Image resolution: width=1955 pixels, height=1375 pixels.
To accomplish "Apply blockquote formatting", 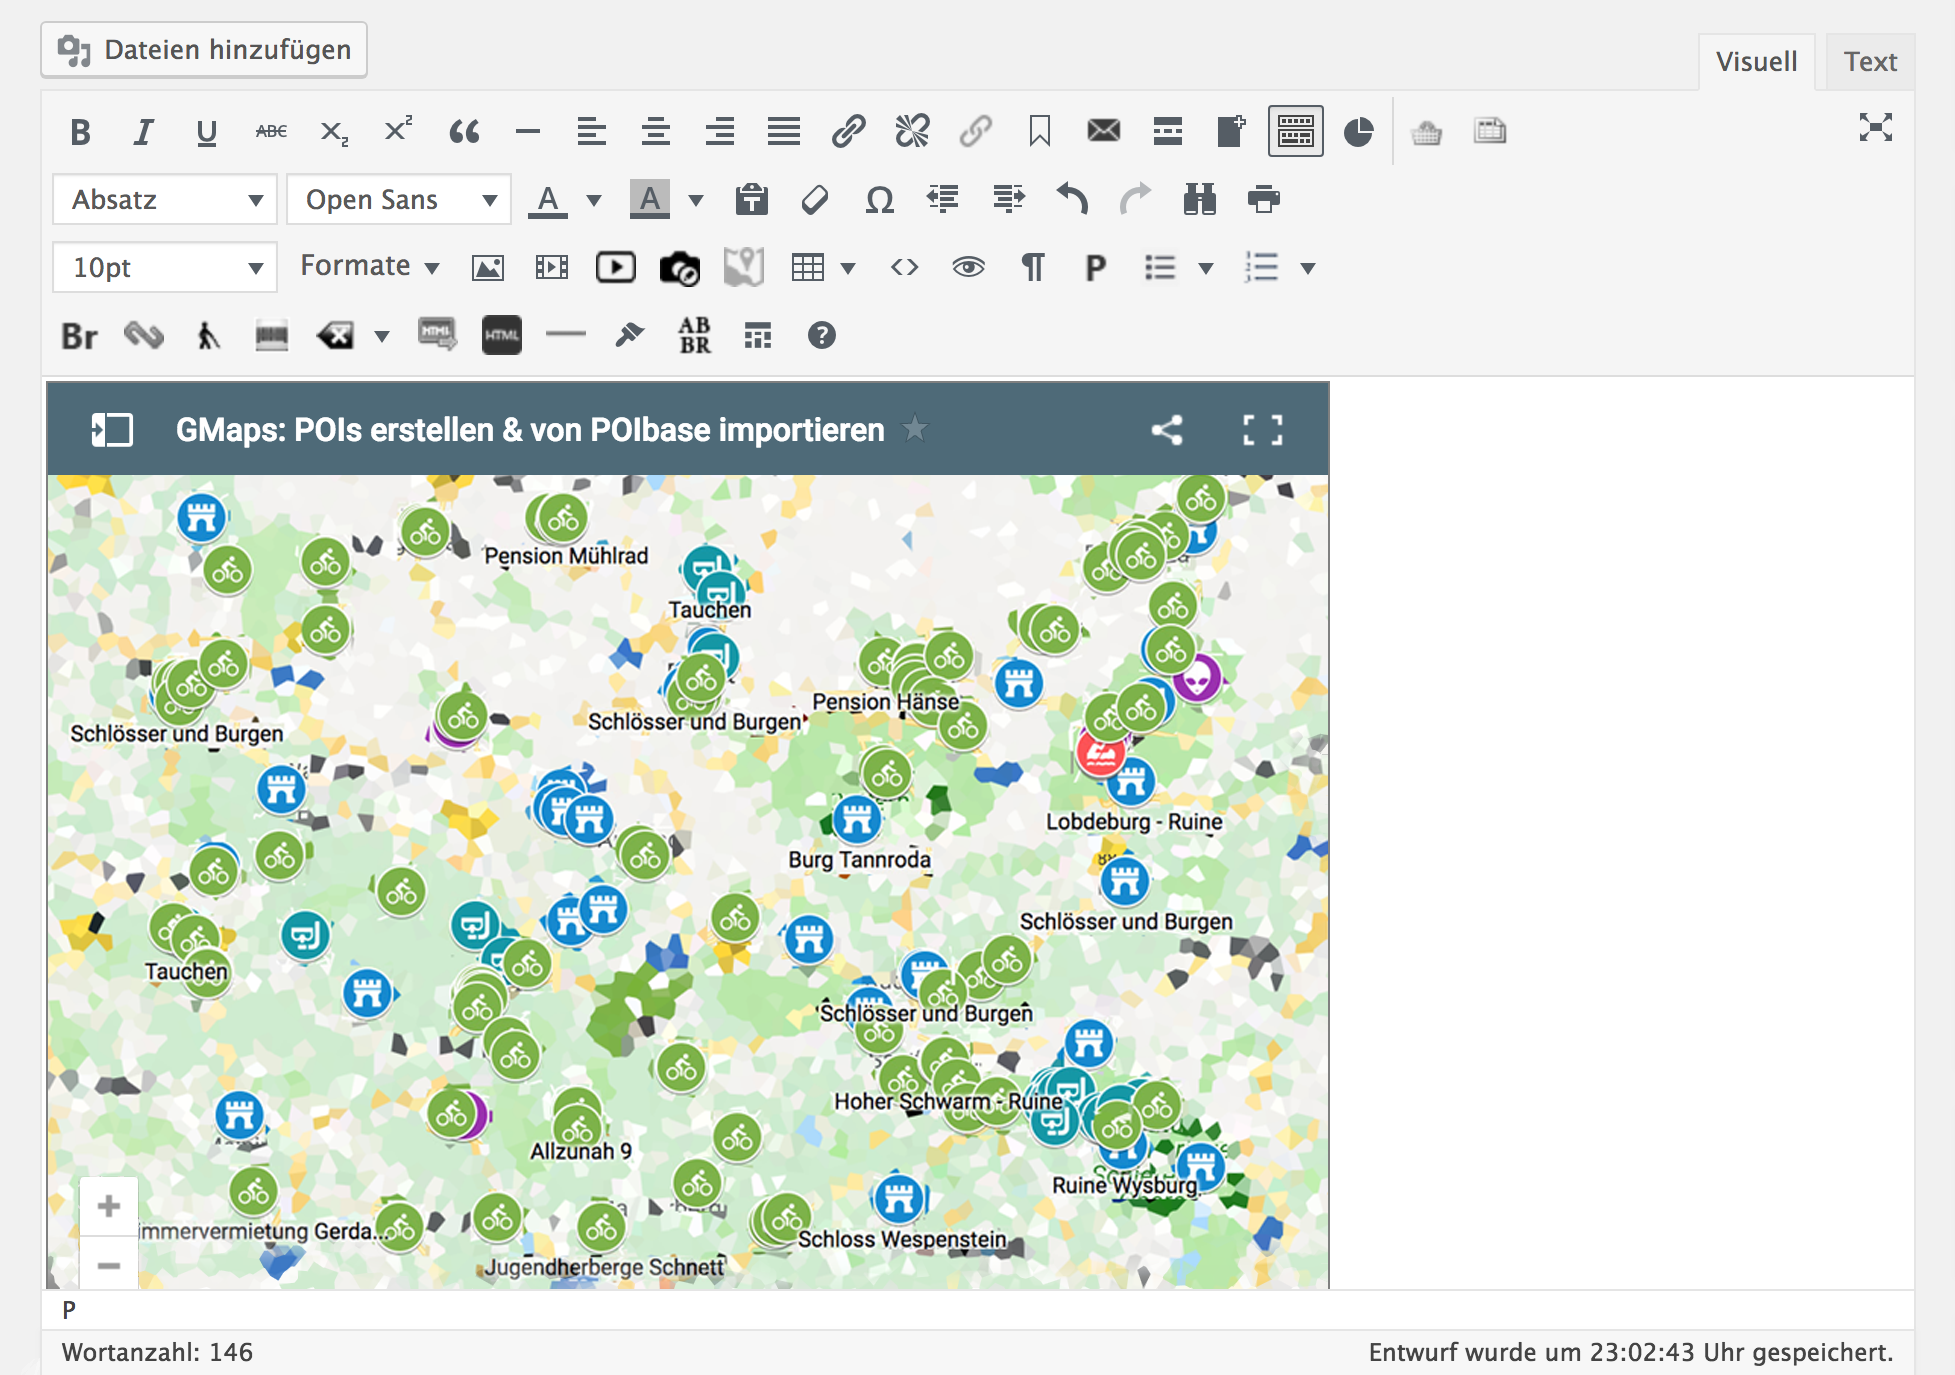I will click(x=464, y=132).
